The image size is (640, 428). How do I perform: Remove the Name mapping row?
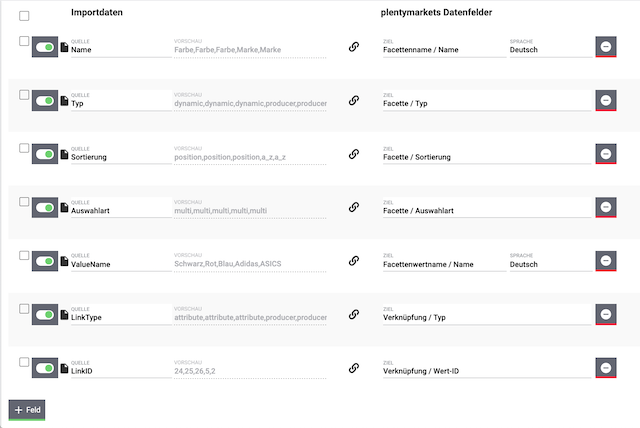(605, 47)
